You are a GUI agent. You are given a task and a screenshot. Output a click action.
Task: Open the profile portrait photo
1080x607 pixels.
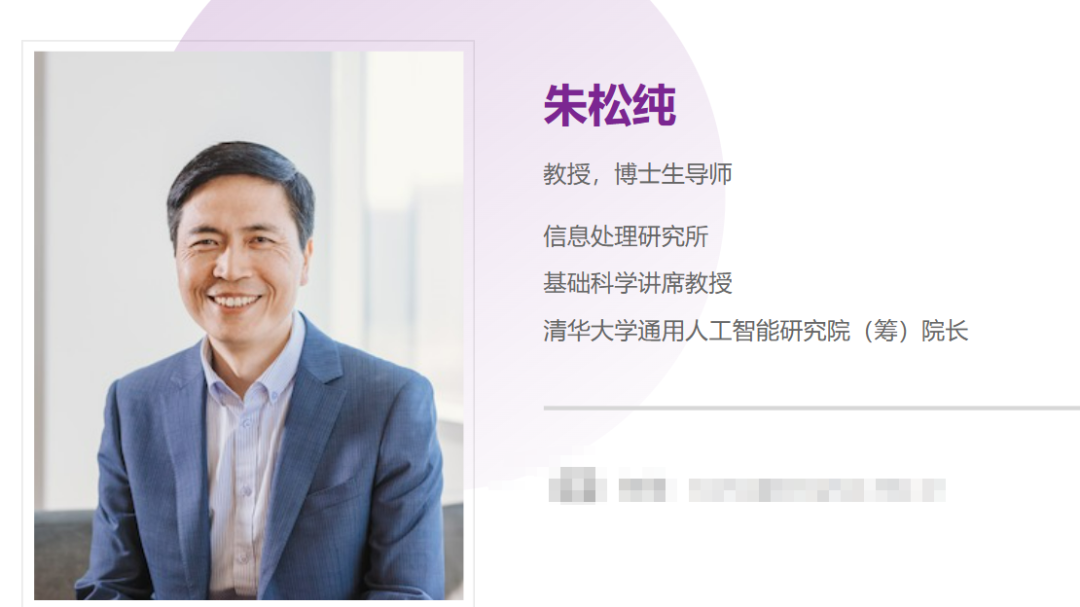point(249,325)
